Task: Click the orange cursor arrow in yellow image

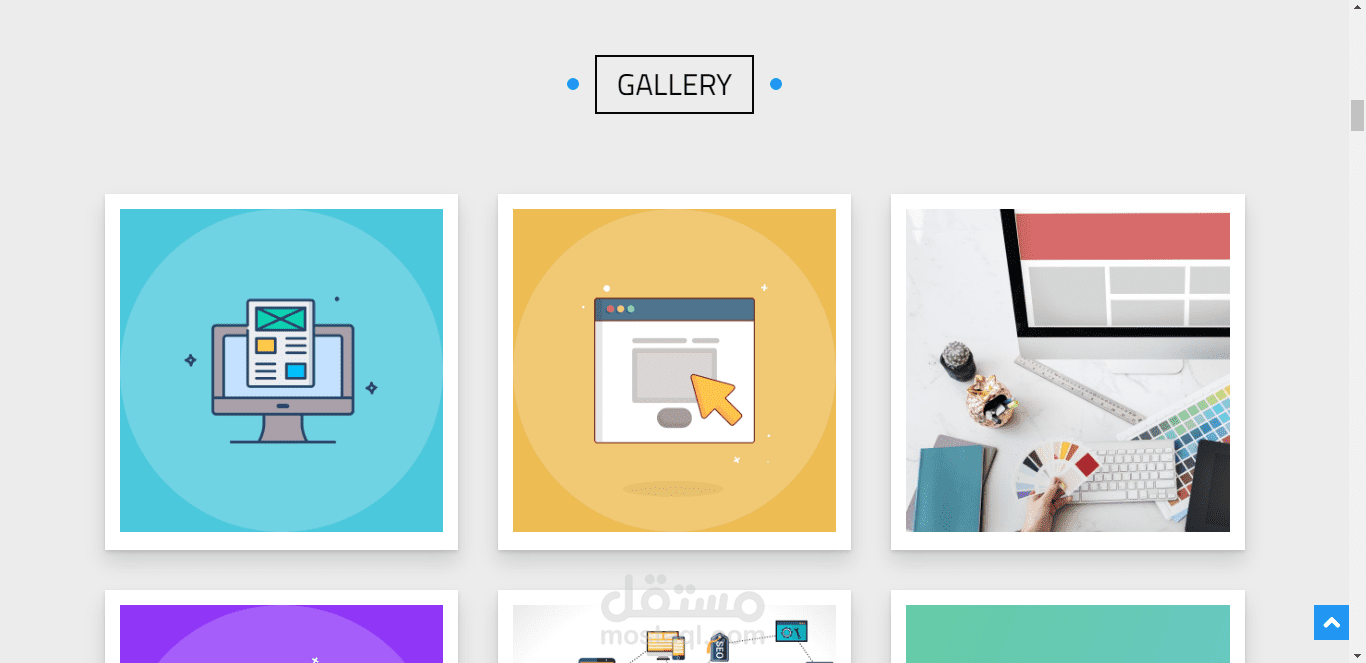Action: 717,397
